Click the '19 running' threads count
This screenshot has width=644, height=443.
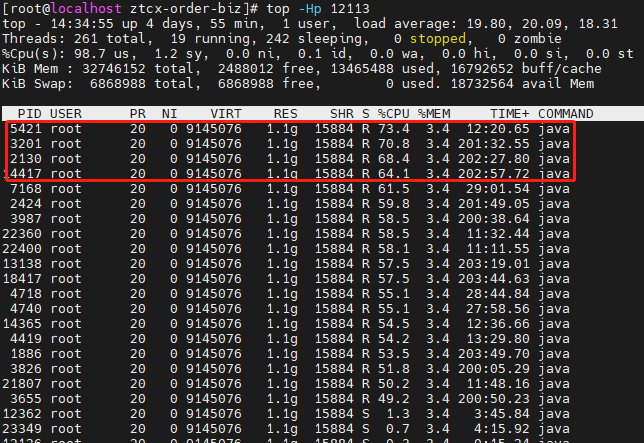point(210,39)
